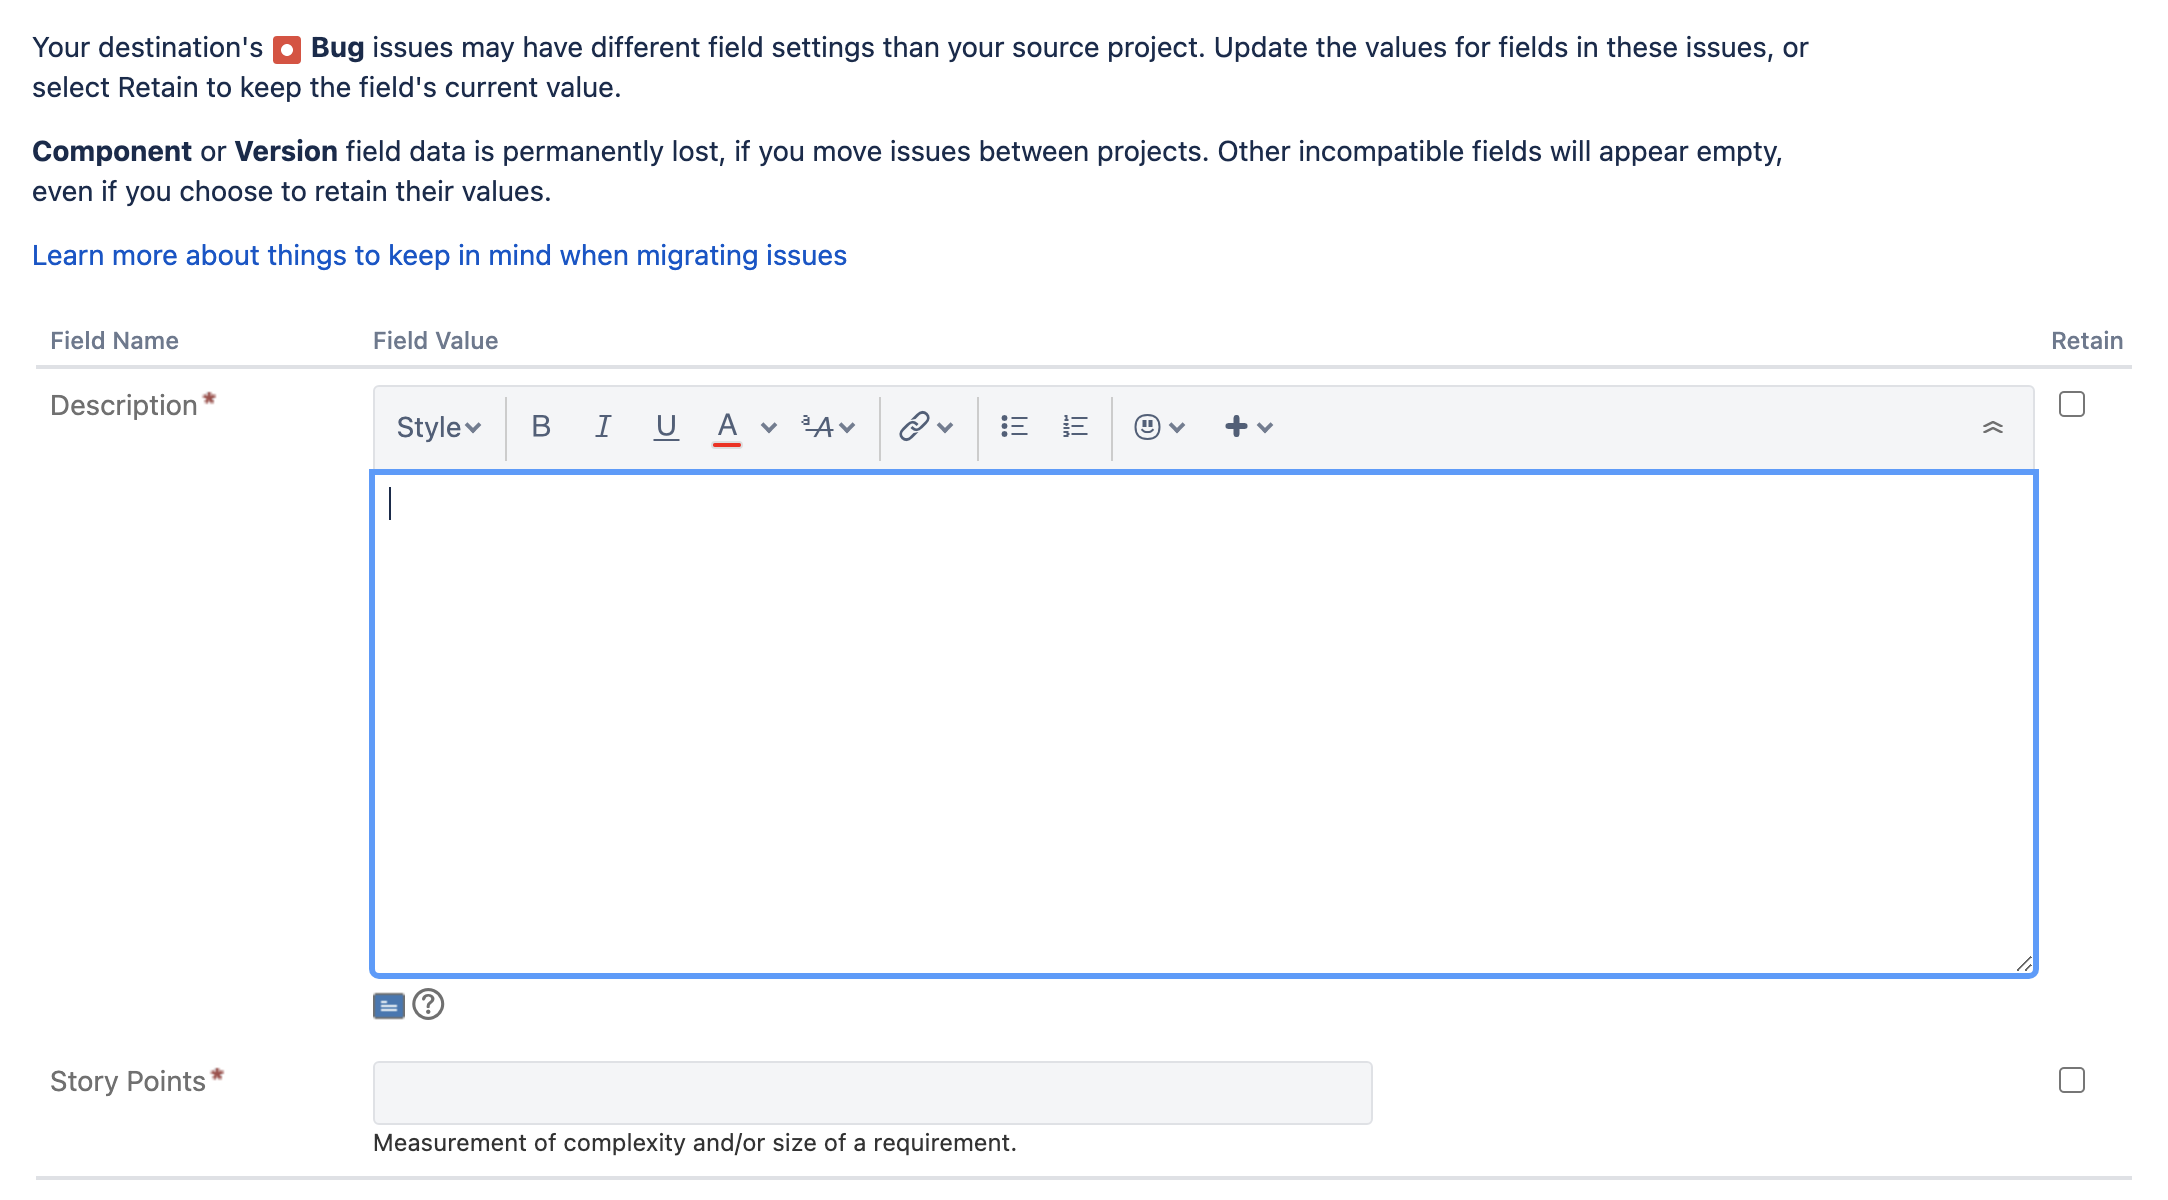Click the 'Retain' column header

(2087, 340)
